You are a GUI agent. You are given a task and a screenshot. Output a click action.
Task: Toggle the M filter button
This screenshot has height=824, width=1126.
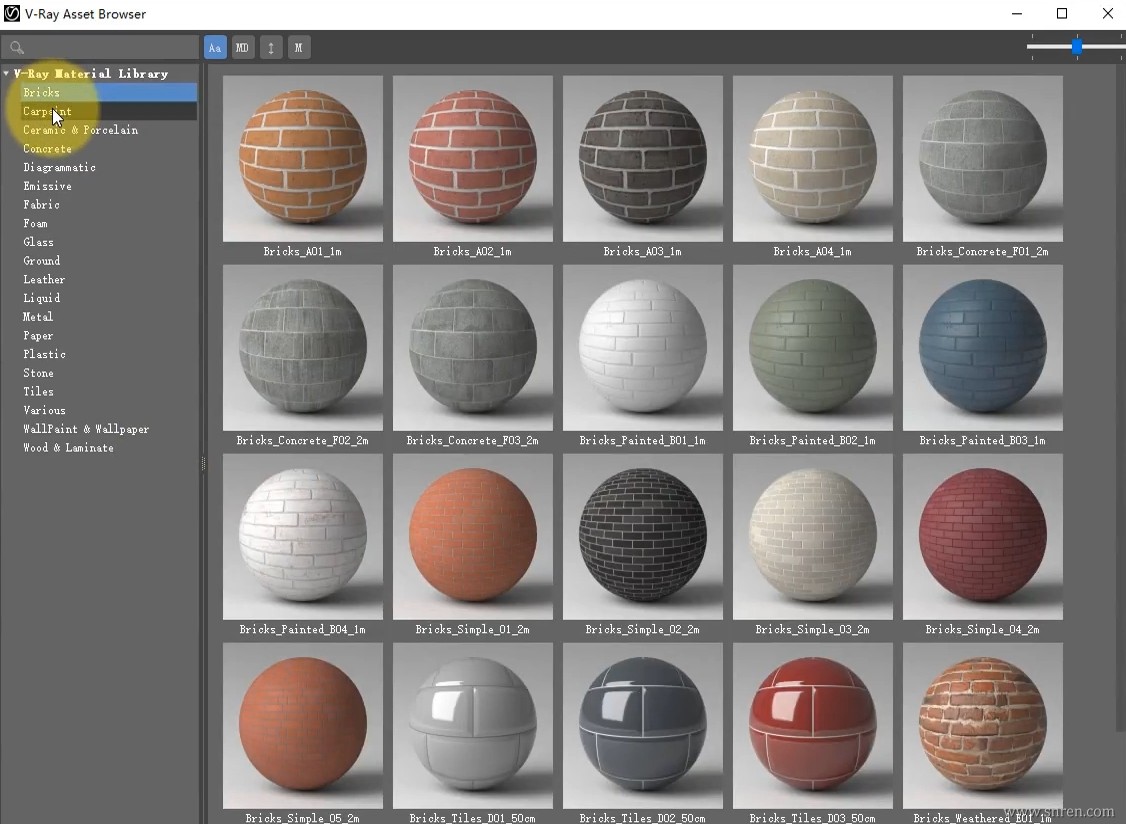point(299,47)
